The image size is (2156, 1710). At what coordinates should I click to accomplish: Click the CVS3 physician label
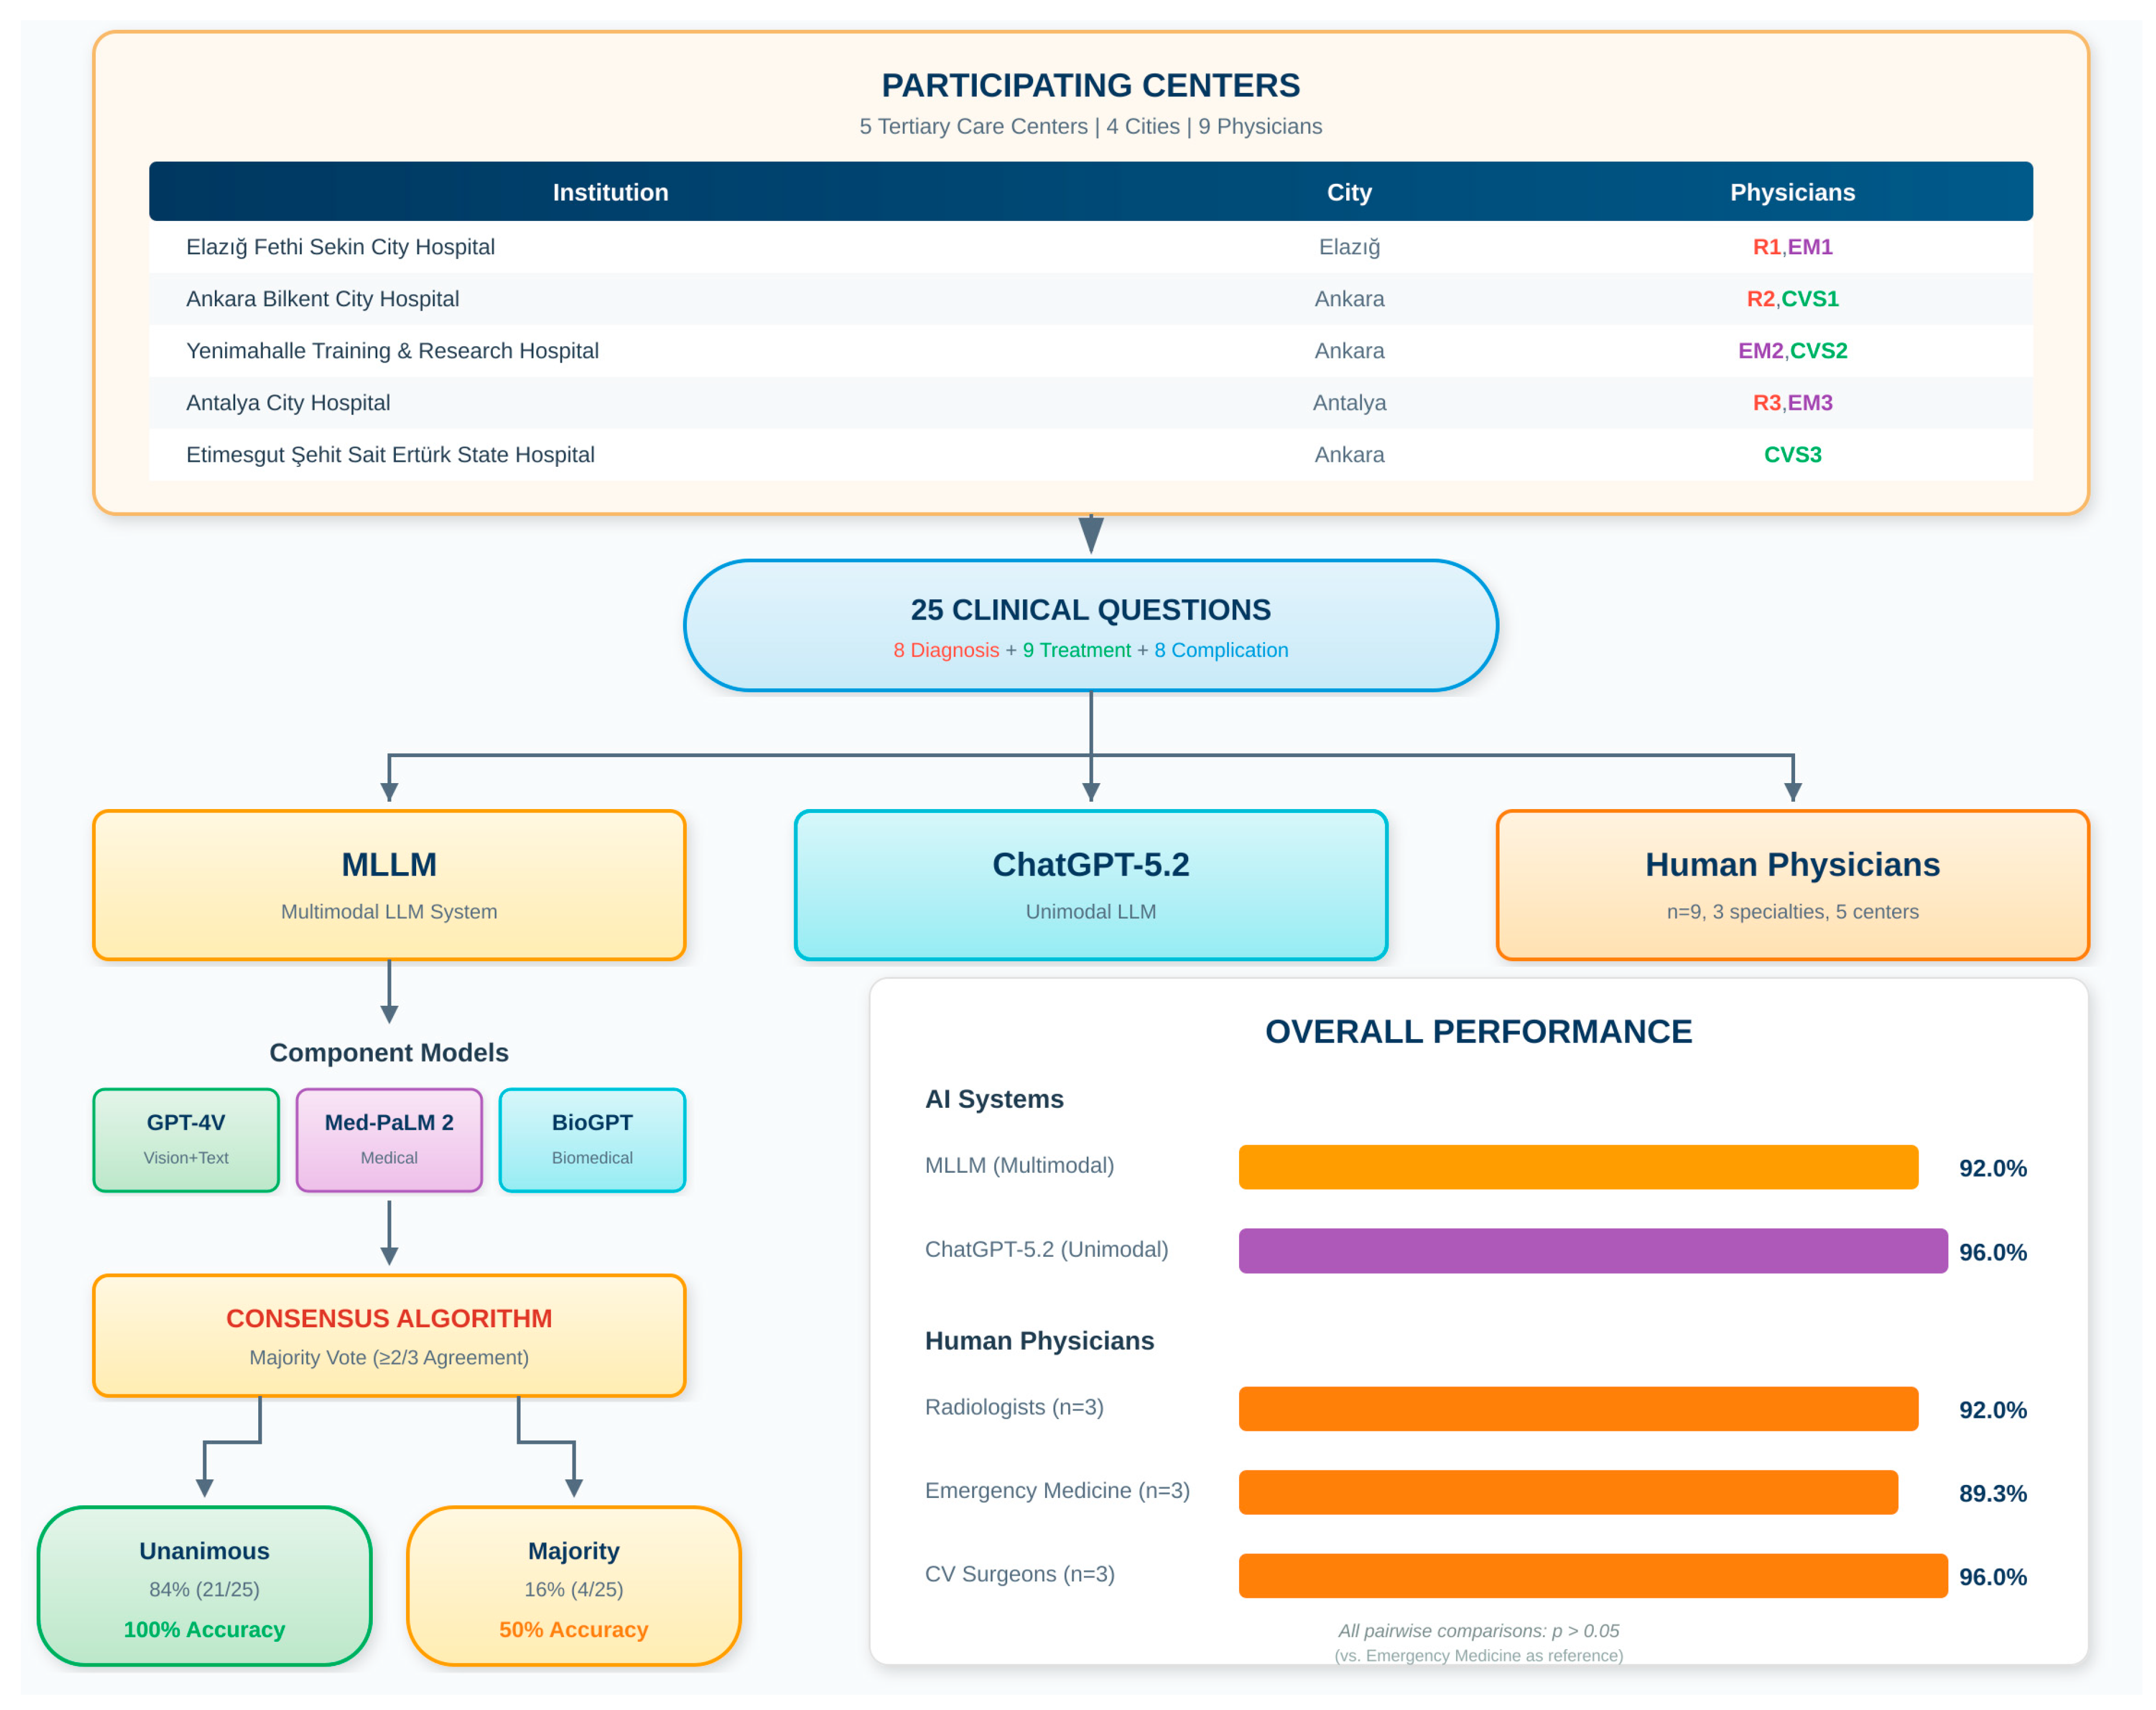tap(1791, 455)
